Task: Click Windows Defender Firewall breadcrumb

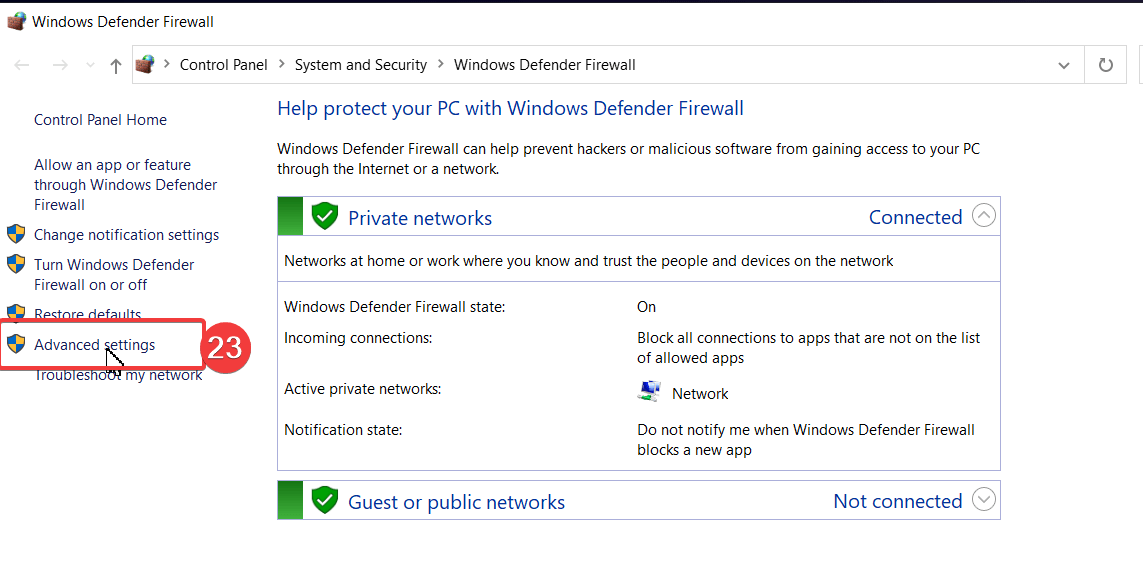Action: coord(545,65)
